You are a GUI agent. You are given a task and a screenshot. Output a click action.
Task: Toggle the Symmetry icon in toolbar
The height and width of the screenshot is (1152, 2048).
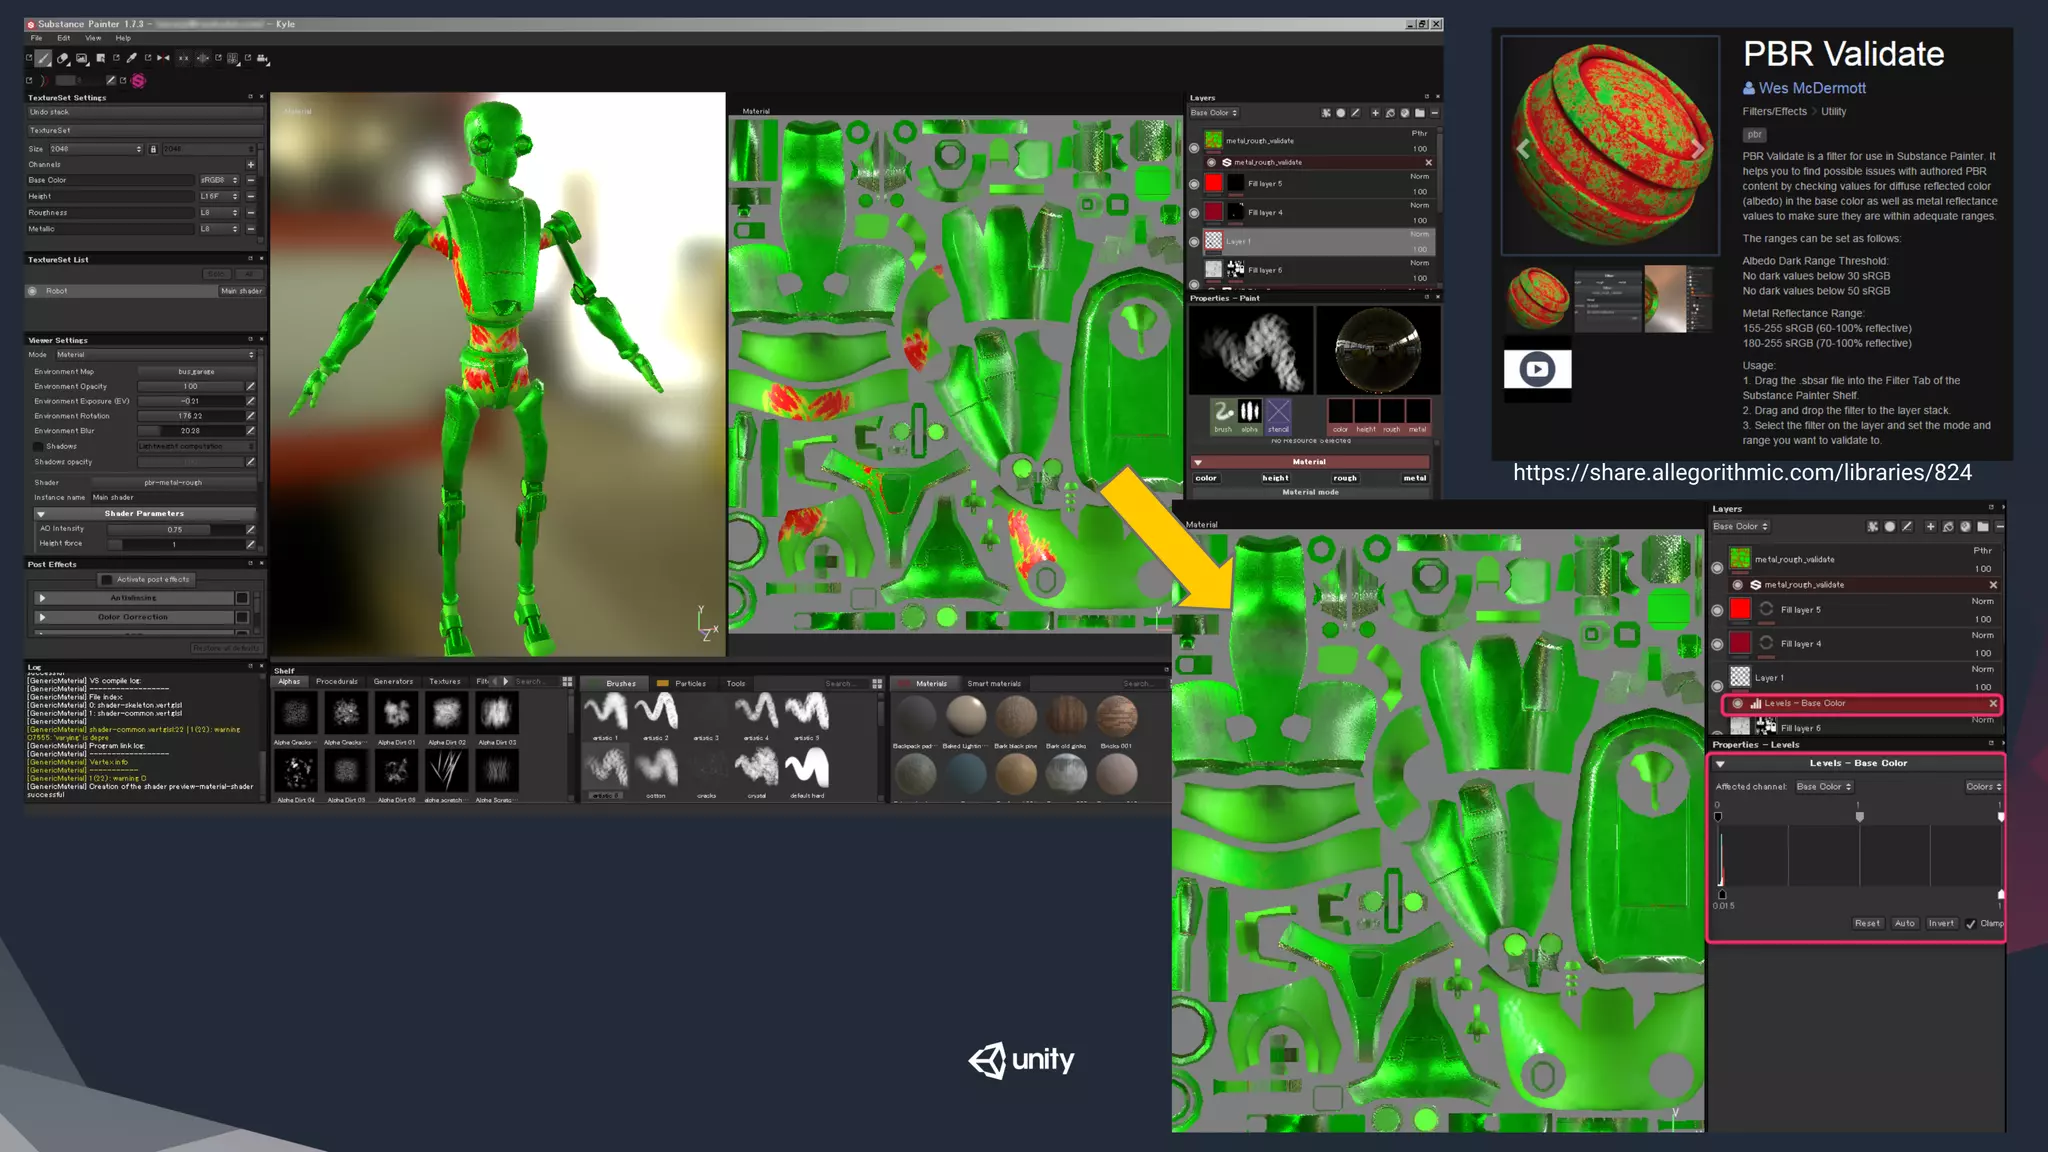[163, 58]
